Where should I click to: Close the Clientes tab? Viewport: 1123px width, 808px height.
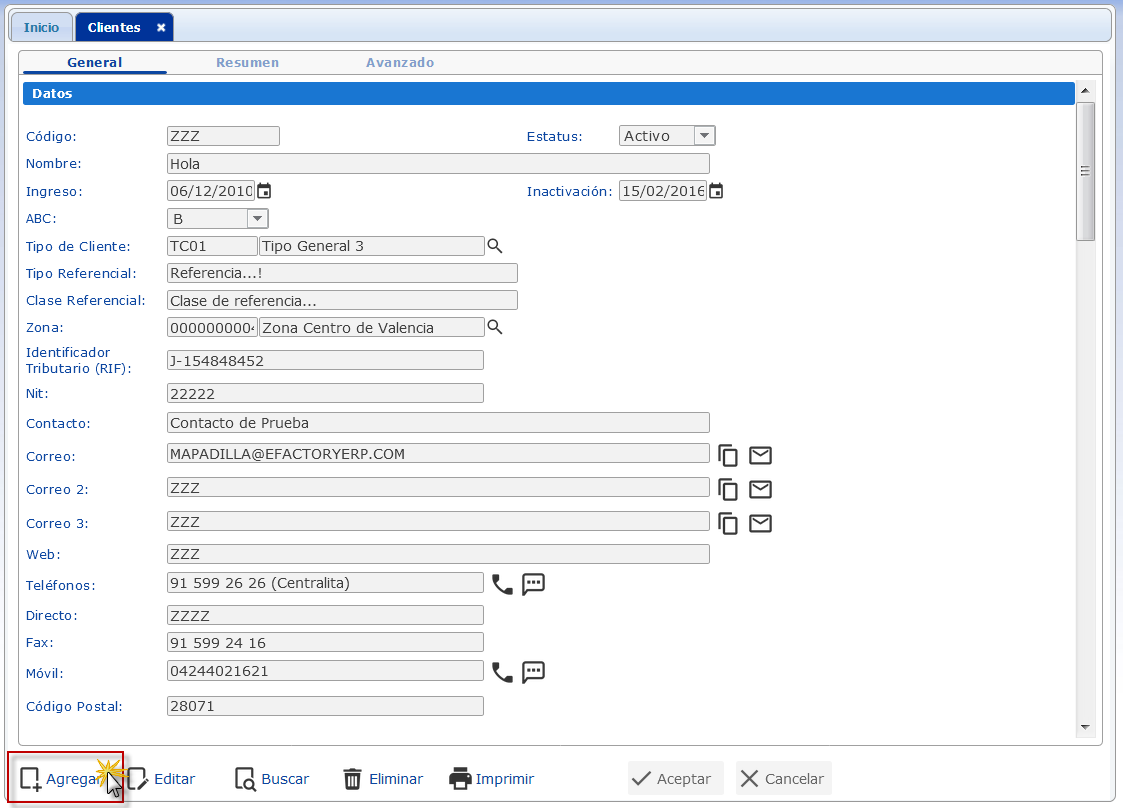161,27
